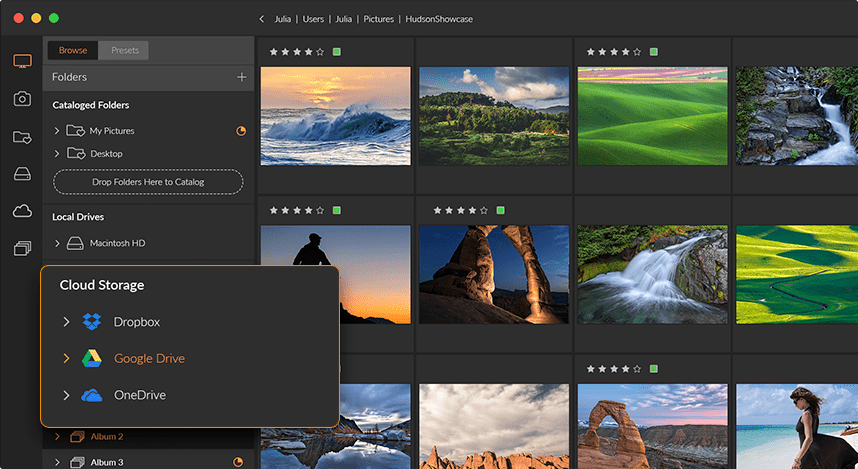Click the OneDrive cloud logo icon
Viewport: 858px width, 469px height.
point(92,395)
